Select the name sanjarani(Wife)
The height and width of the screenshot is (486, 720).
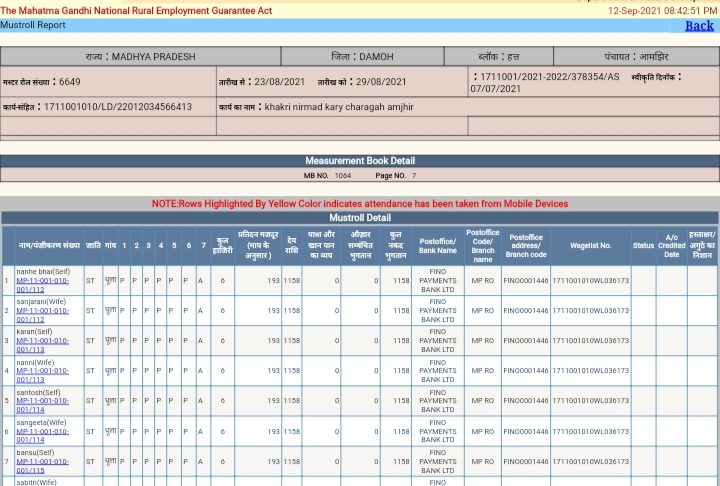[x=41, y=302]
